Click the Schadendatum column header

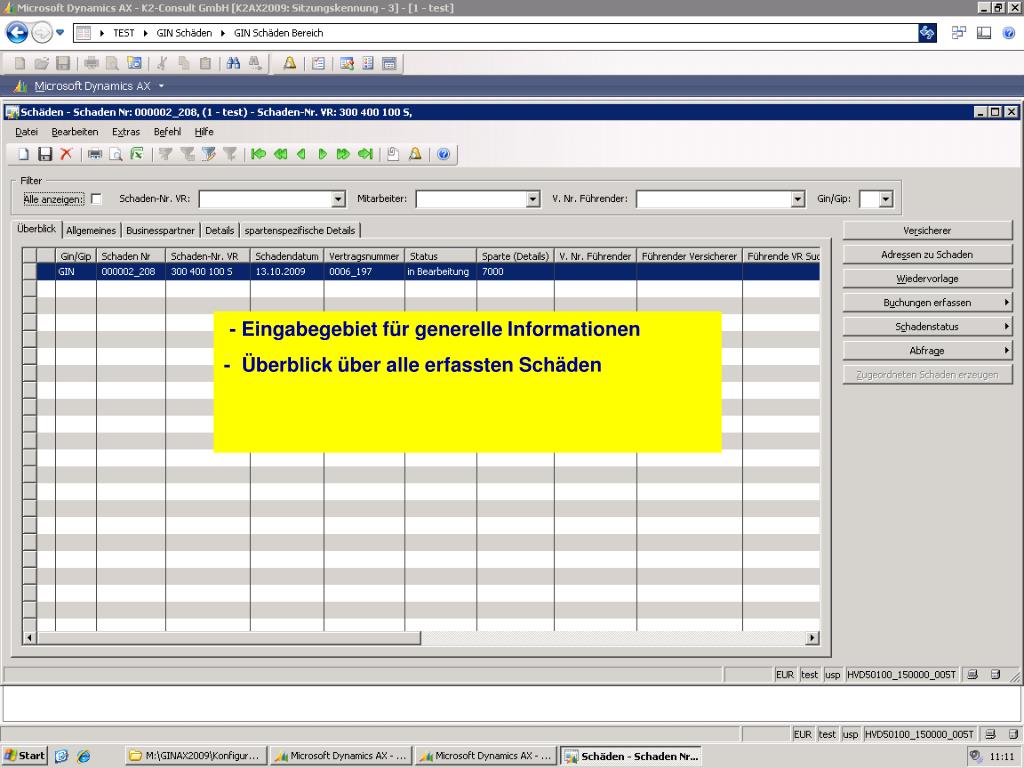(x=287, y=256)
